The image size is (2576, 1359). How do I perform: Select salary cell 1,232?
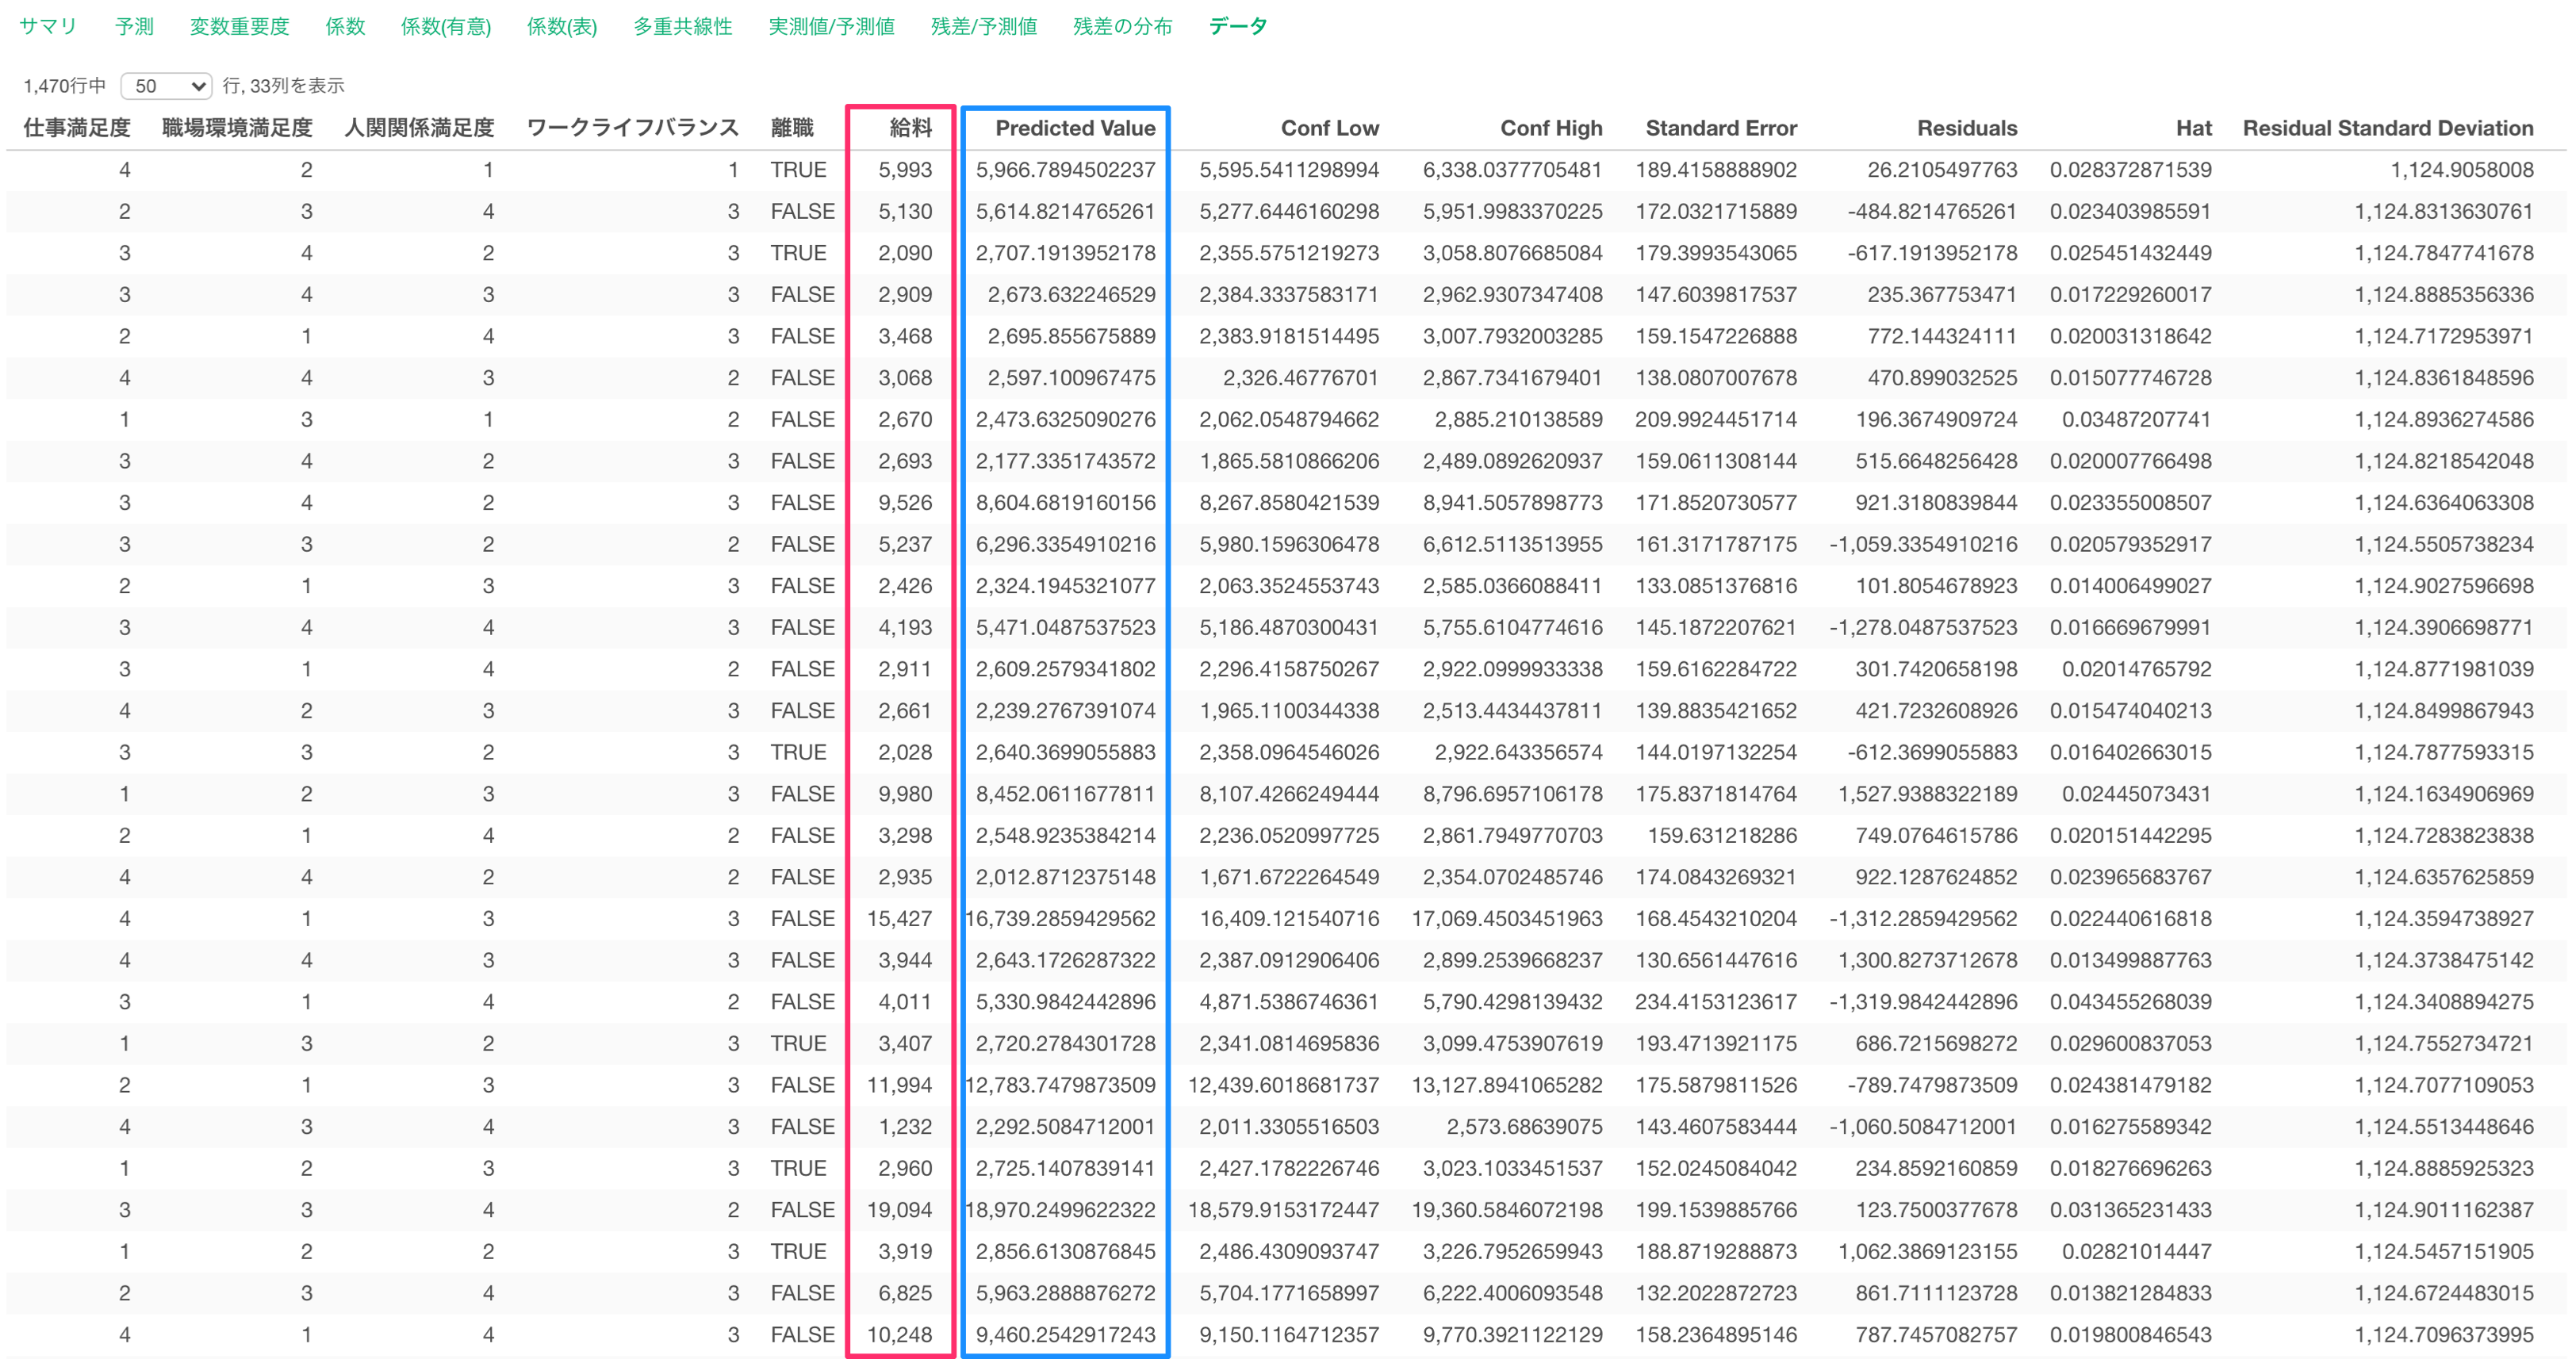[x=905, y=1126]
